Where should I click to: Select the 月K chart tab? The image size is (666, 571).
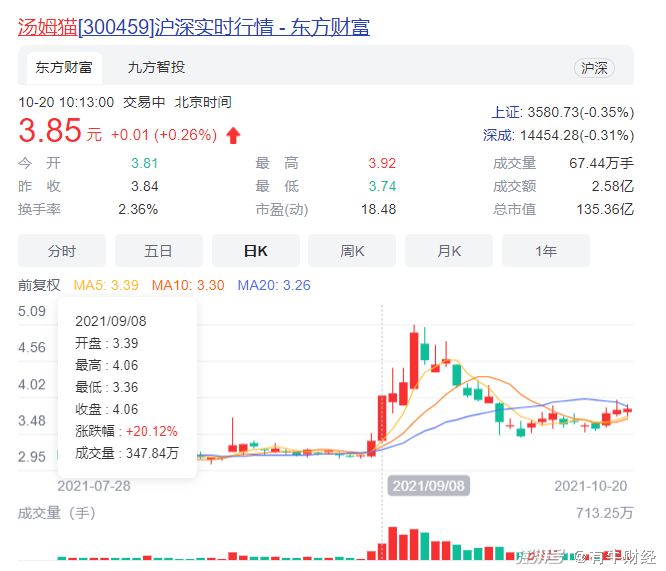coord(449,251)
